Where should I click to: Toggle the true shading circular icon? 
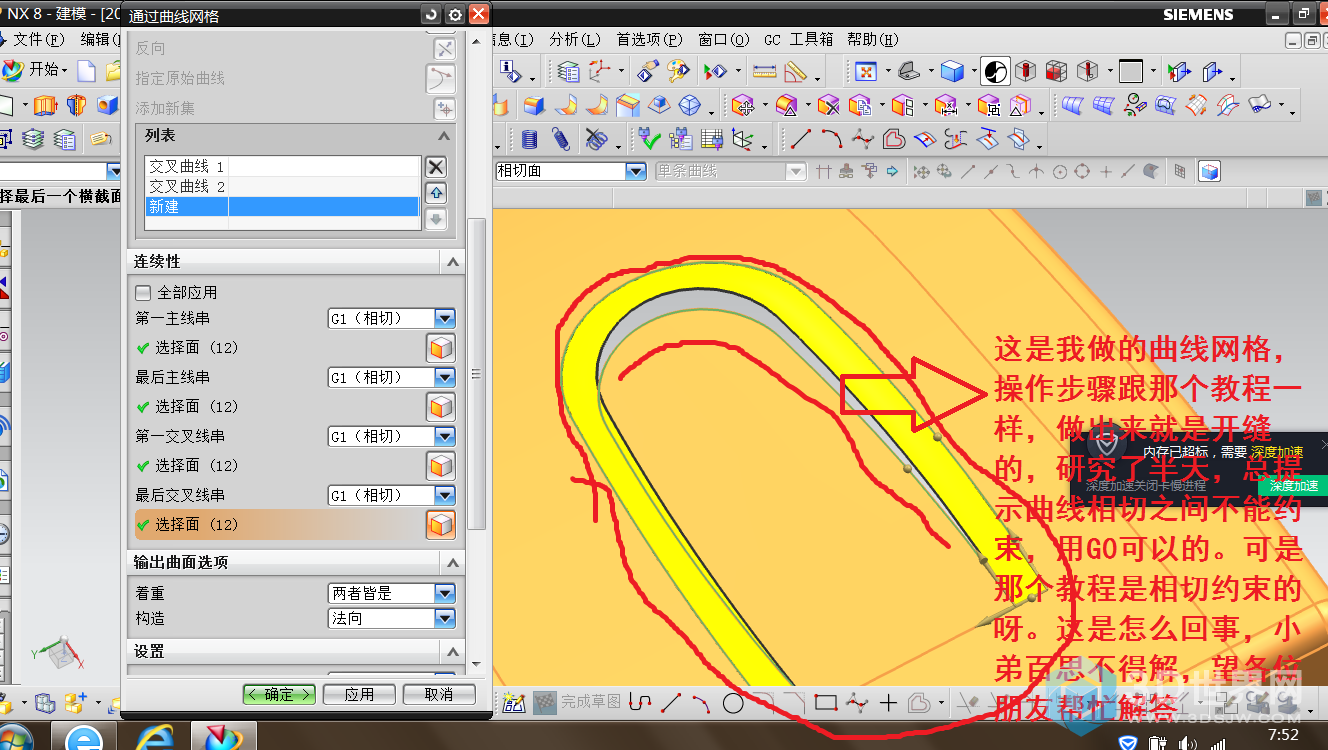pyautogui.click(x=995, y=71)
